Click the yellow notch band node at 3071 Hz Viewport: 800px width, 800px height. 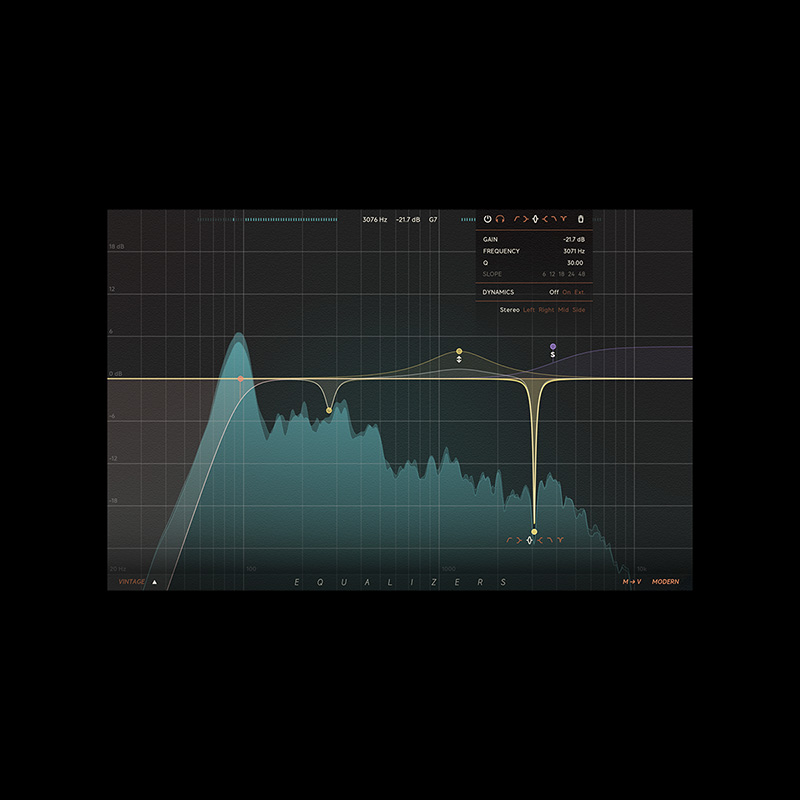534,531
